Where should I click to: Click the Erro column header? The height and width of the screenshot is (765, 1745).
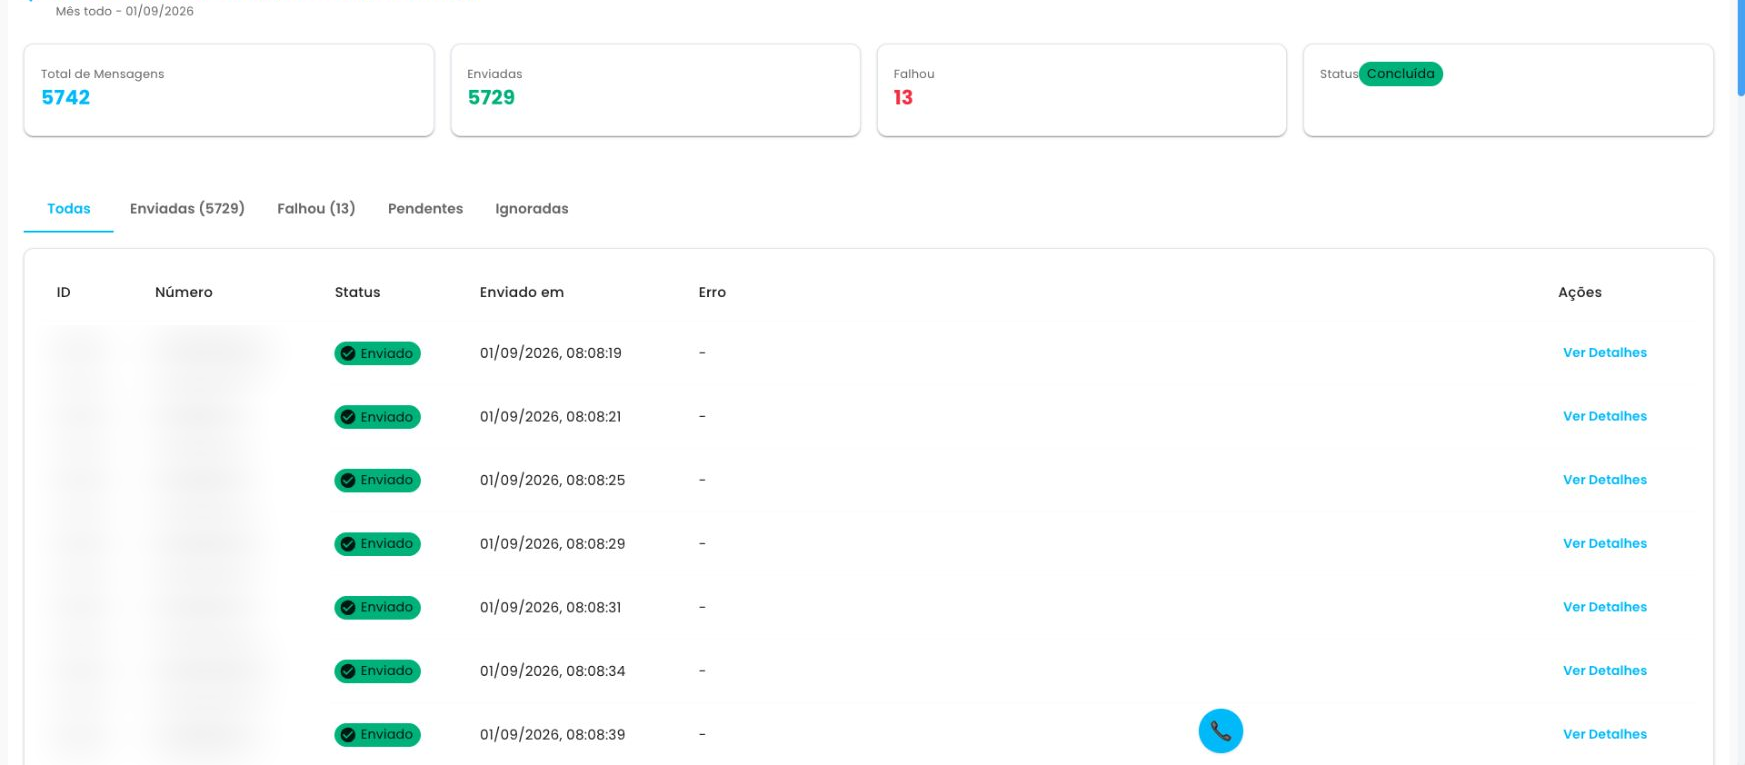(x=712, y=292)
